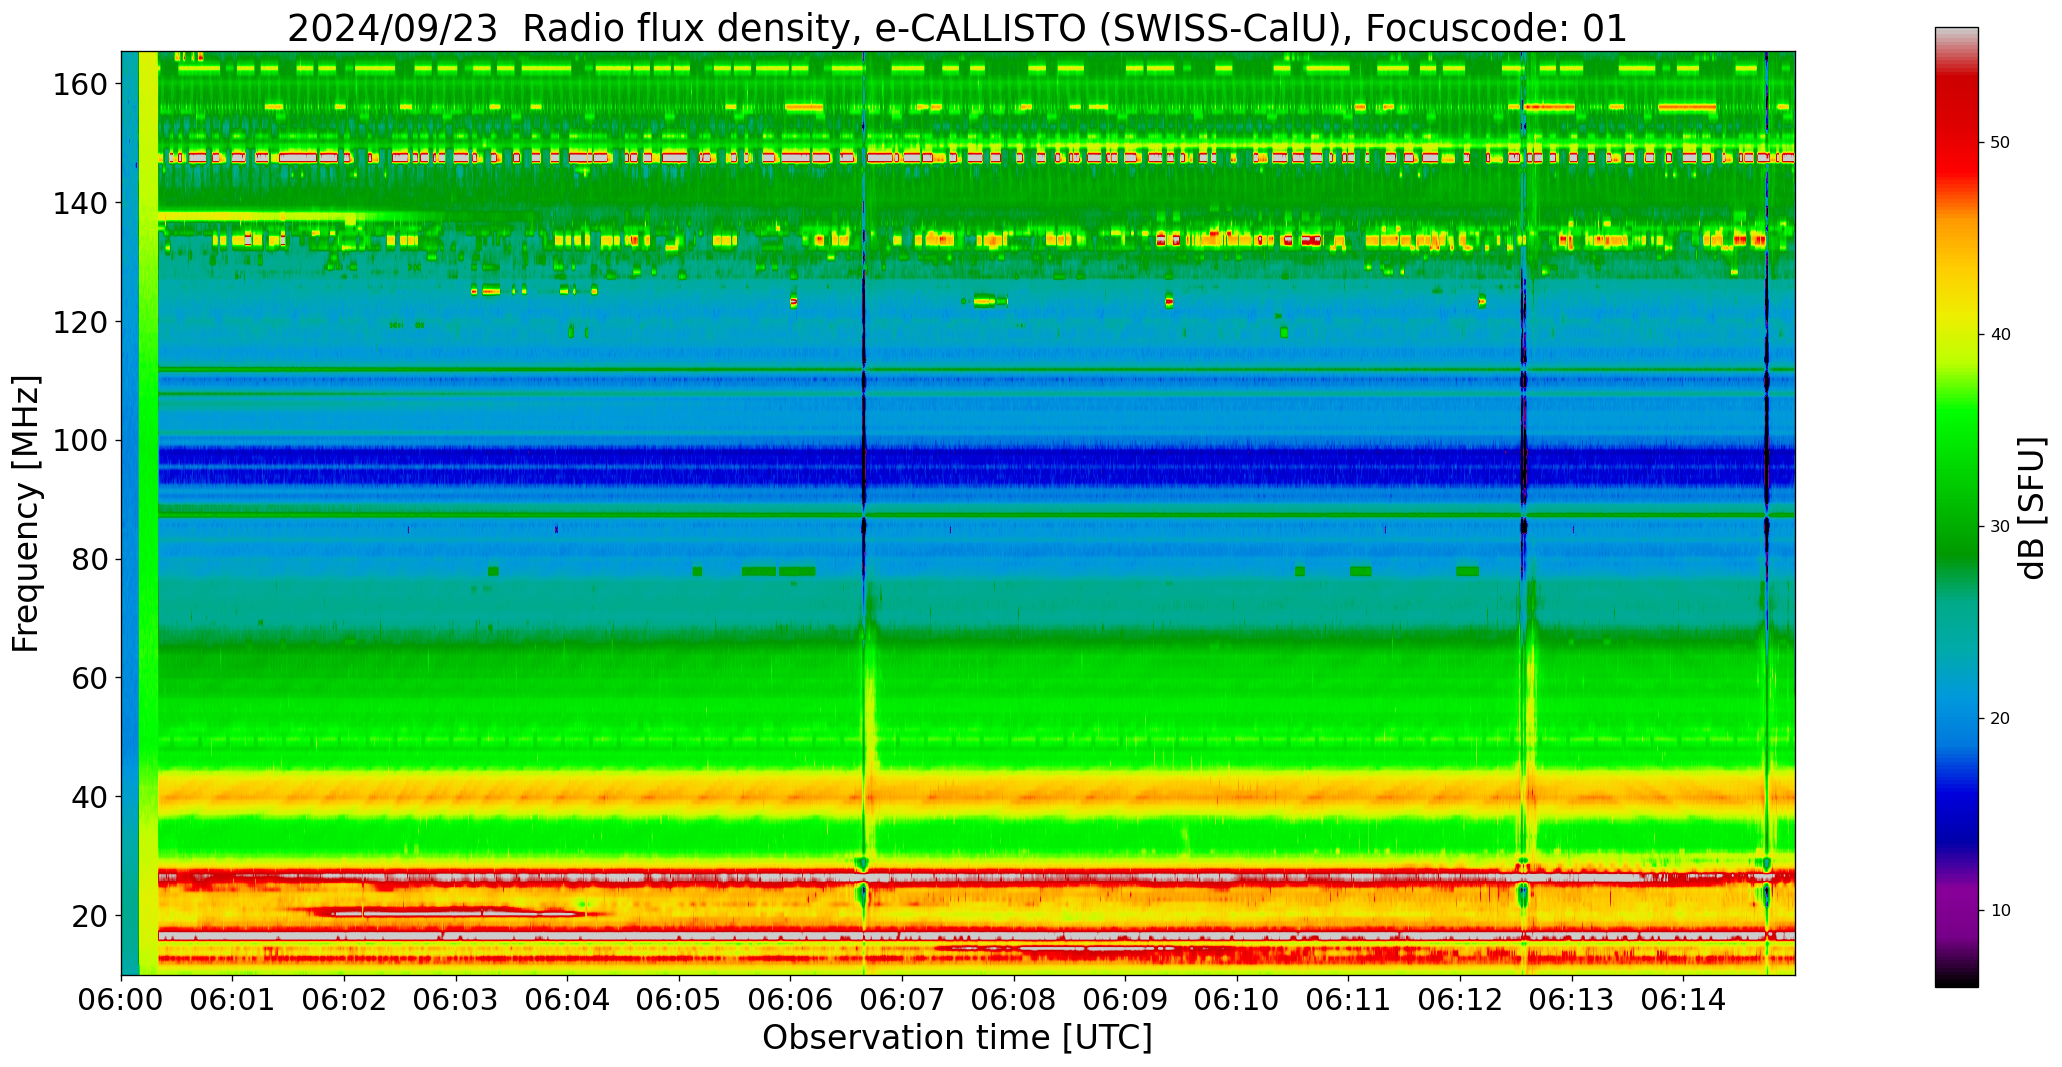
Task: Click the plot title mentioning e-CALLISTO (SWISS-CalU)
Action: point(957,28)
